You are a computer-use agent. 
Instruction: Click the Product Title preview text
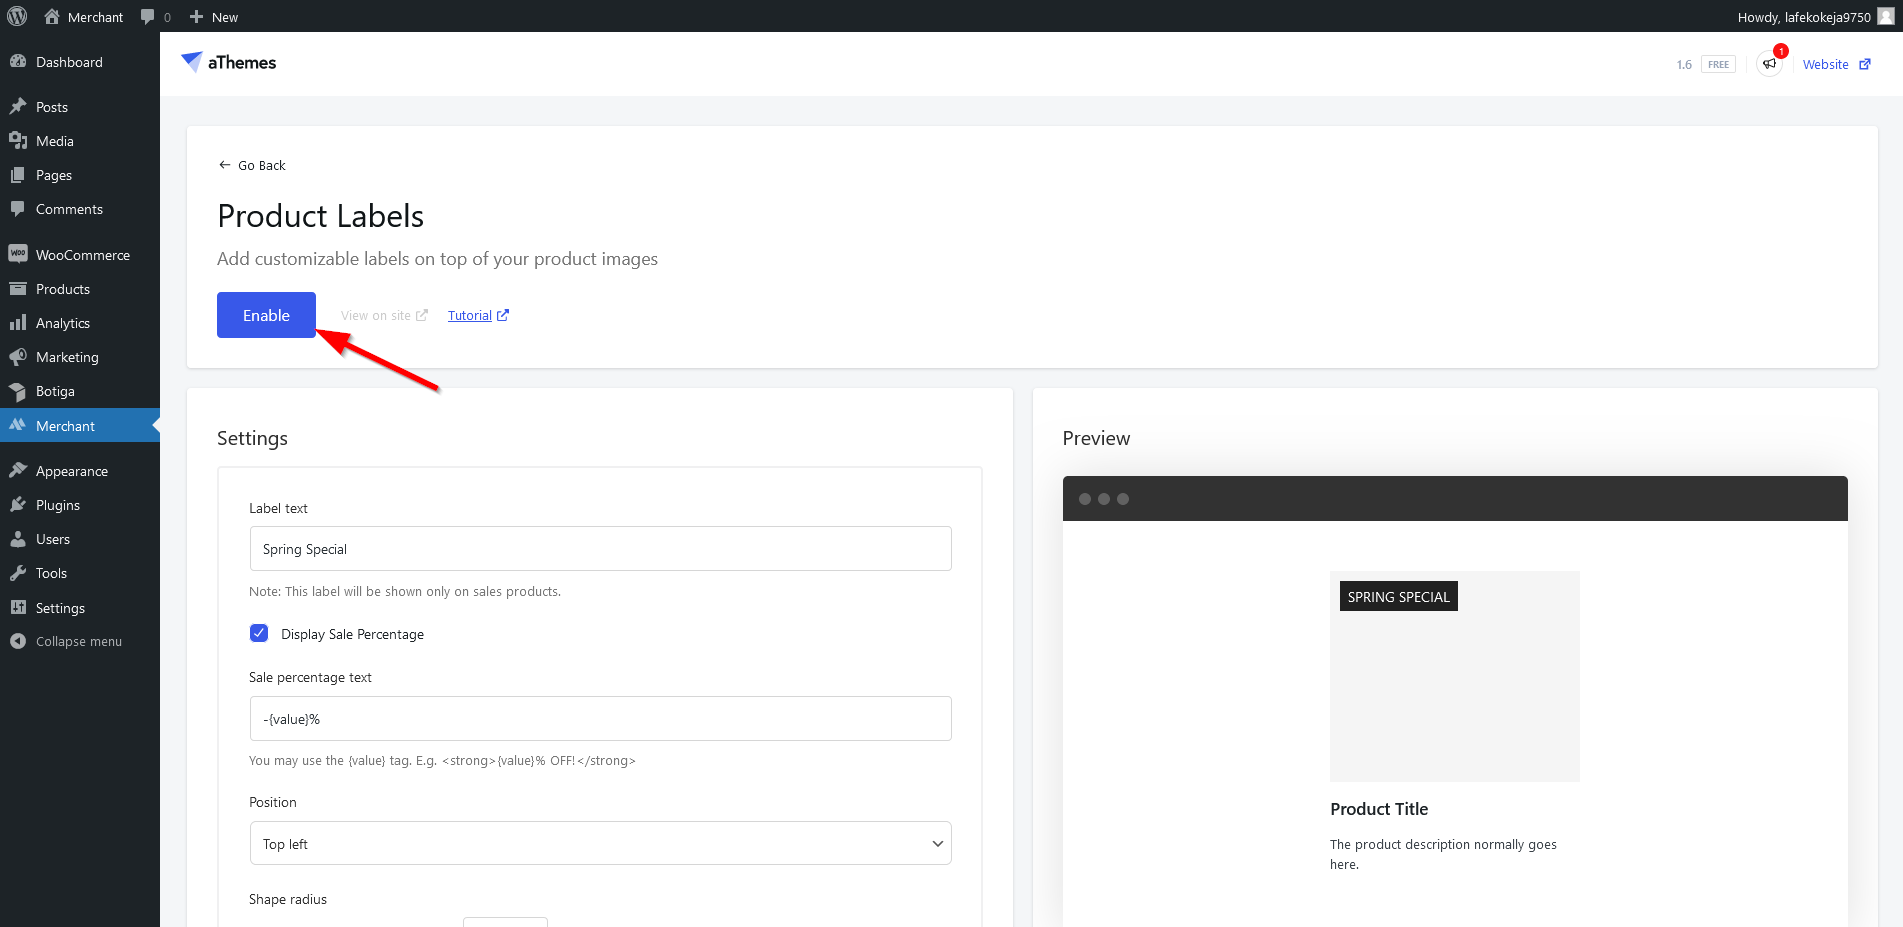(1379, 809)
